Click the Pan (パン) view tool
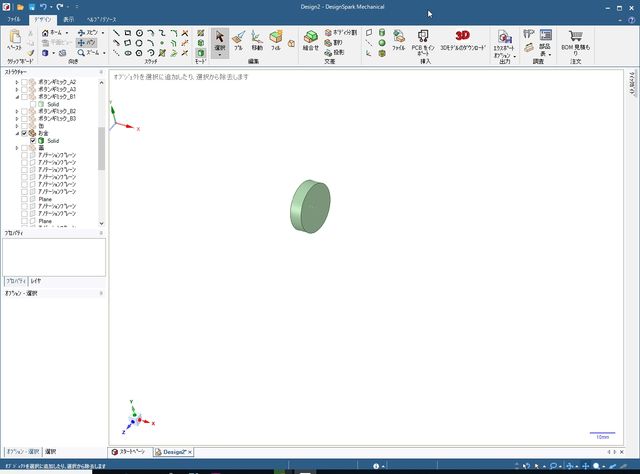 tap(86, 42)
